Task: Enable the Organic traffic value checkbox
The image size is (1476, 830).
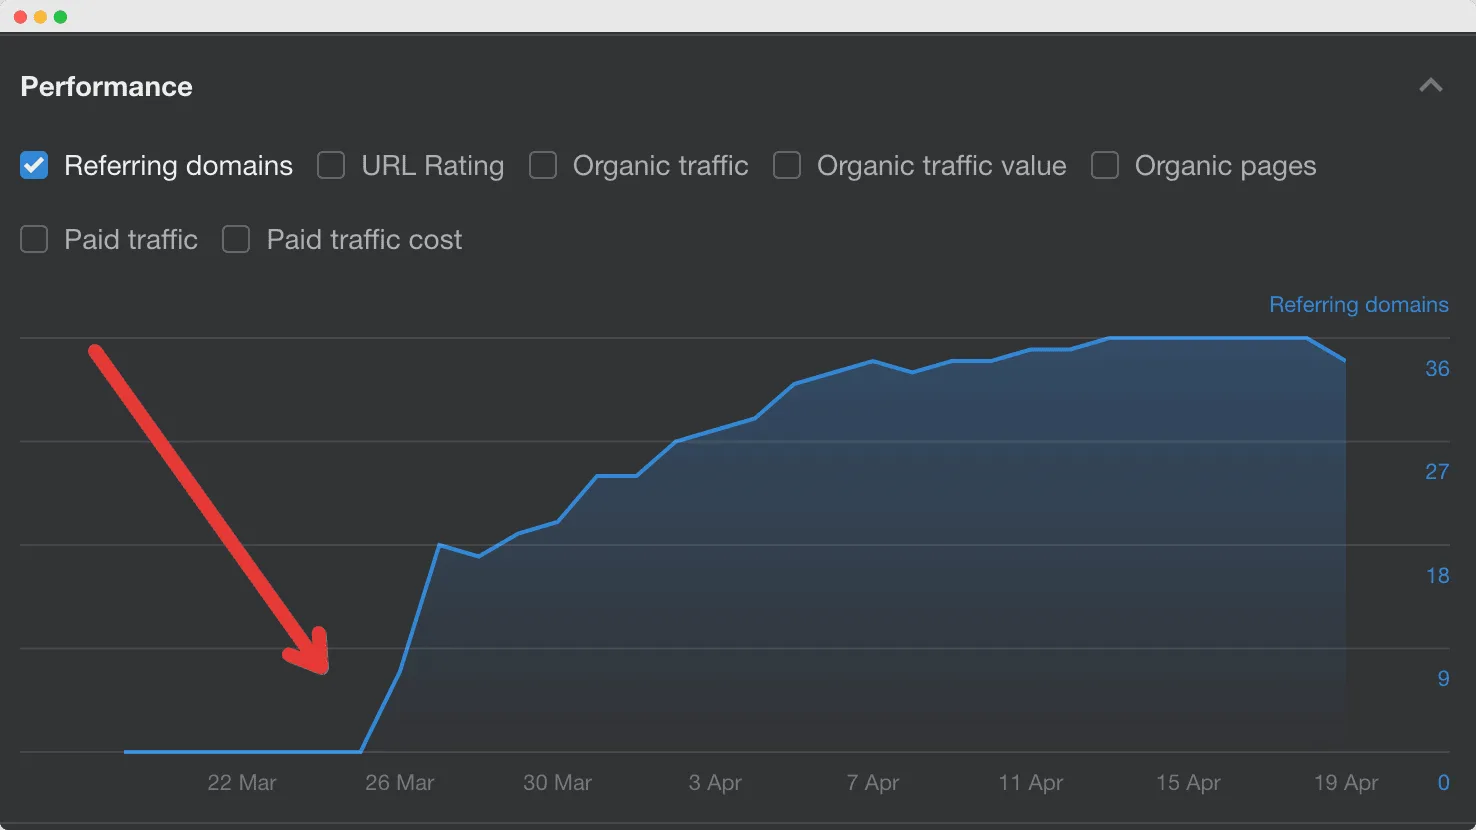Action: pos(787,165)
